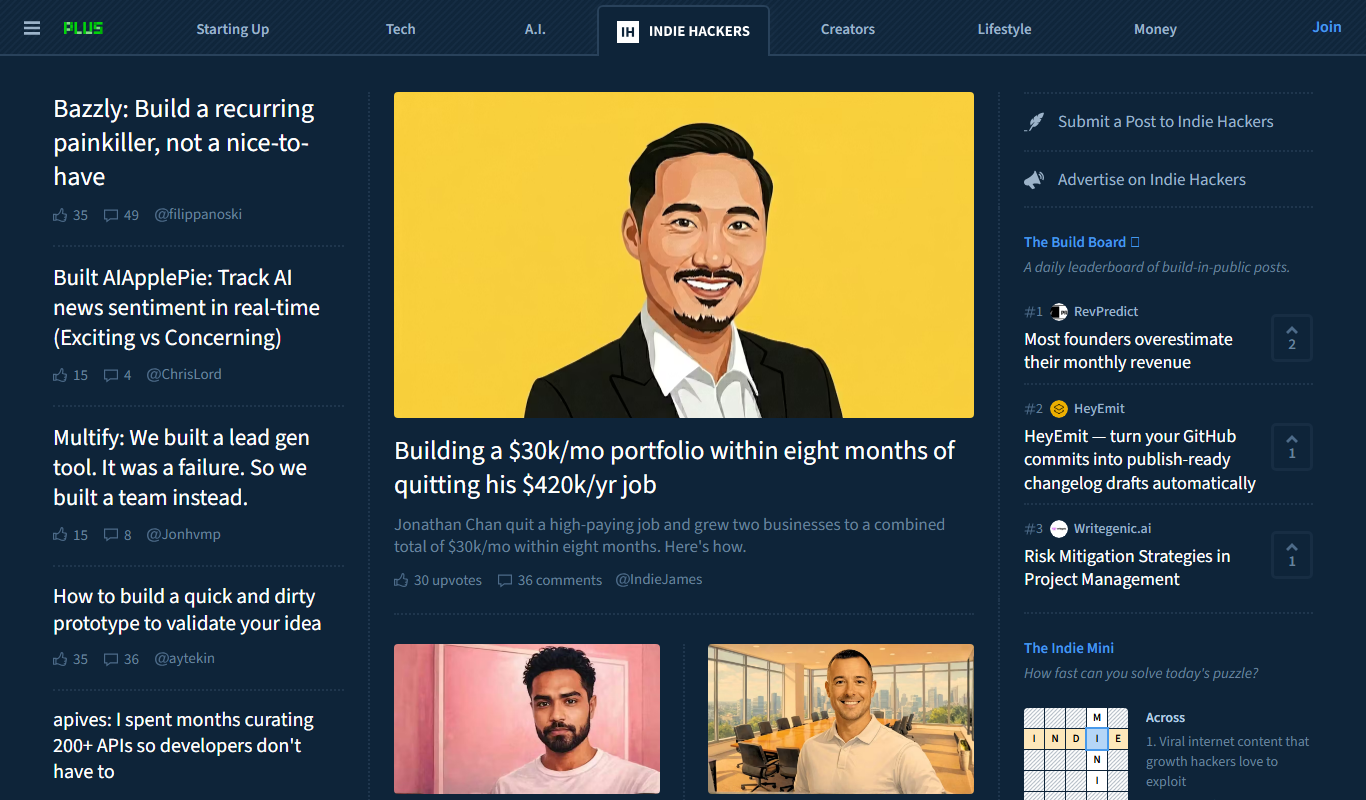Click the thumbs-up icon on the Bazzly post

click(x=60, y=215)
